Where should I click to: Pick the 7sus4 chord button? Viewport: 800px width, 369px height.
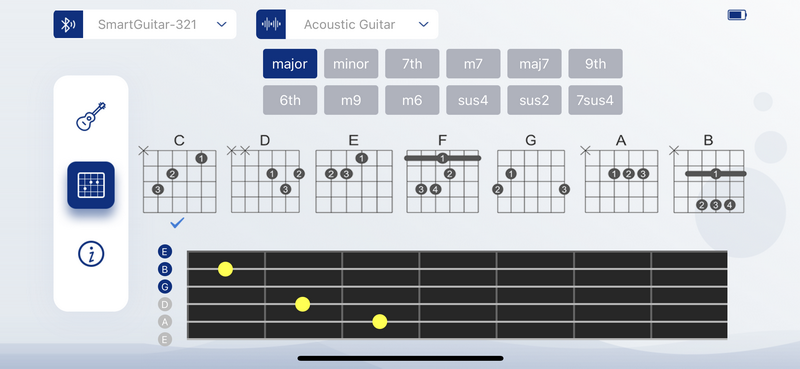[595, 100]
